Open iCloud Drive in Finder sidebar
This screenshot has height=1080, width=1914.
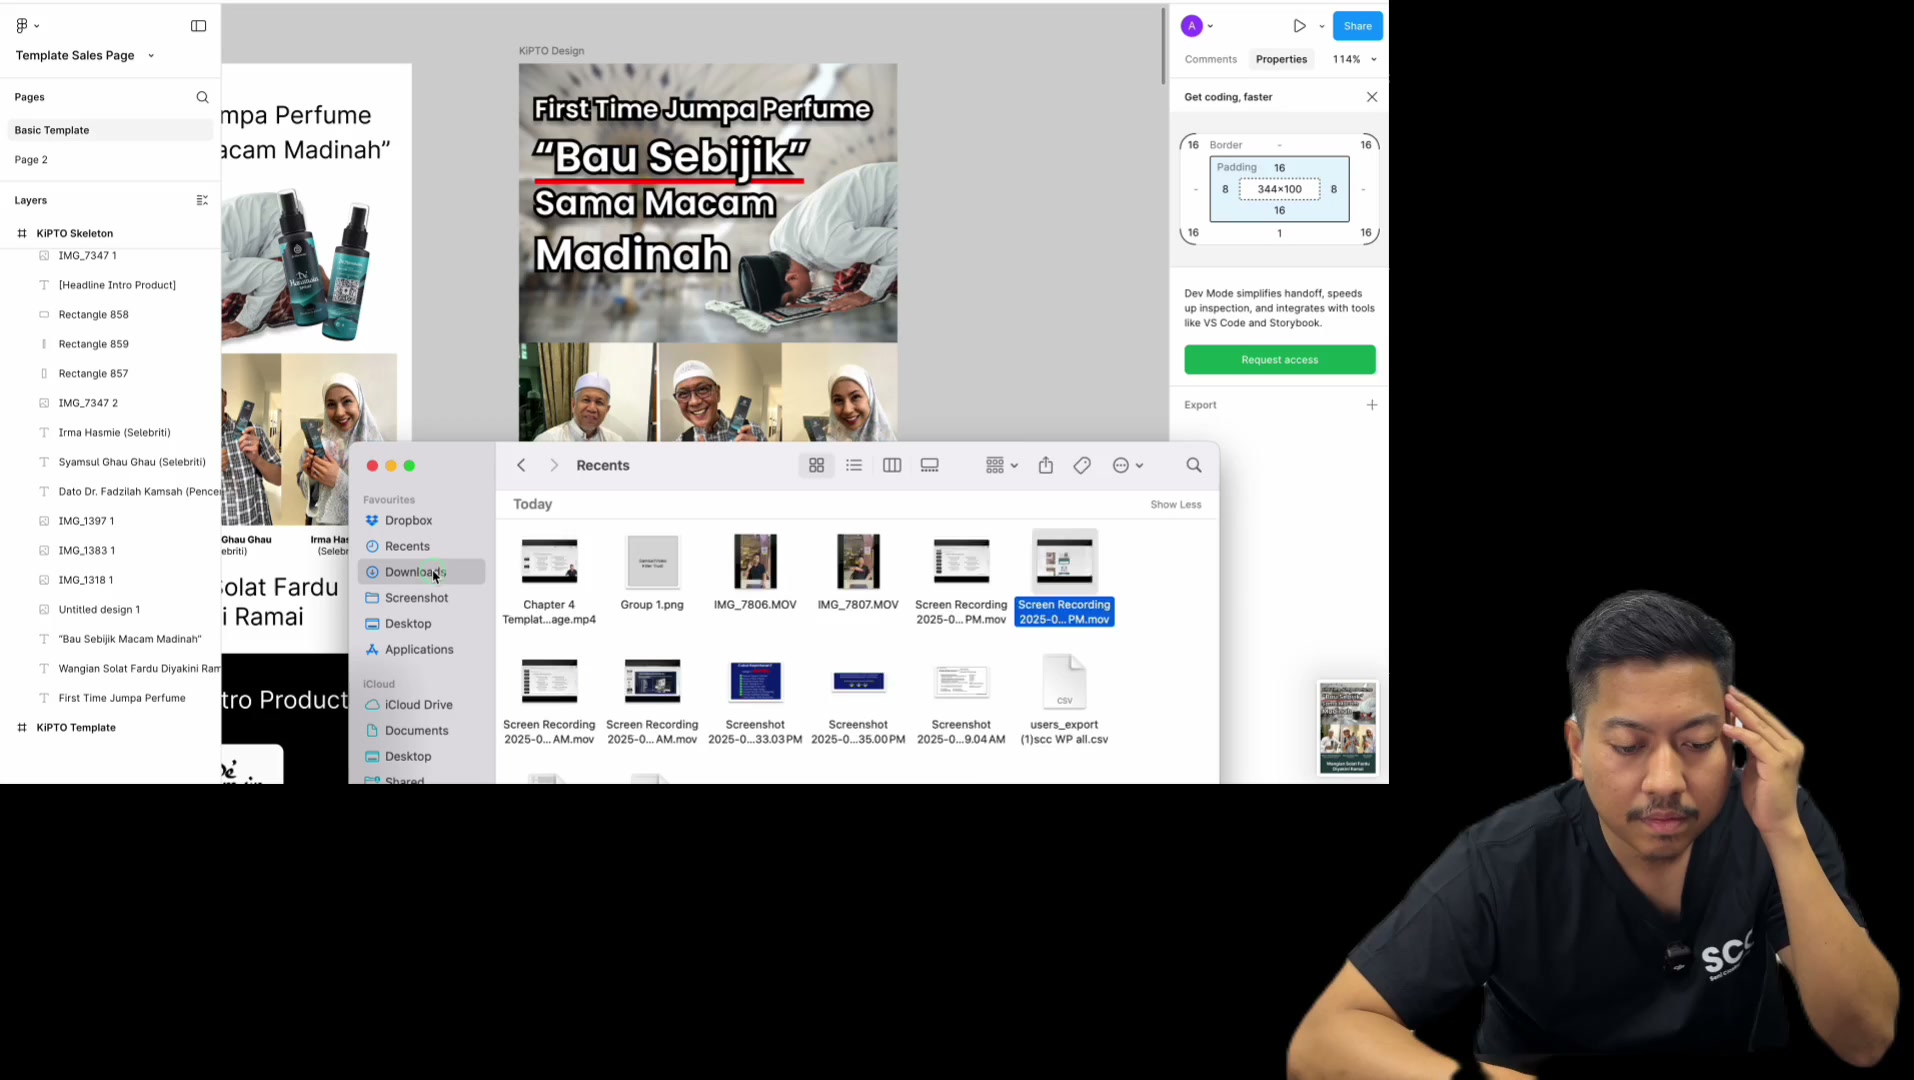point(421,705)
